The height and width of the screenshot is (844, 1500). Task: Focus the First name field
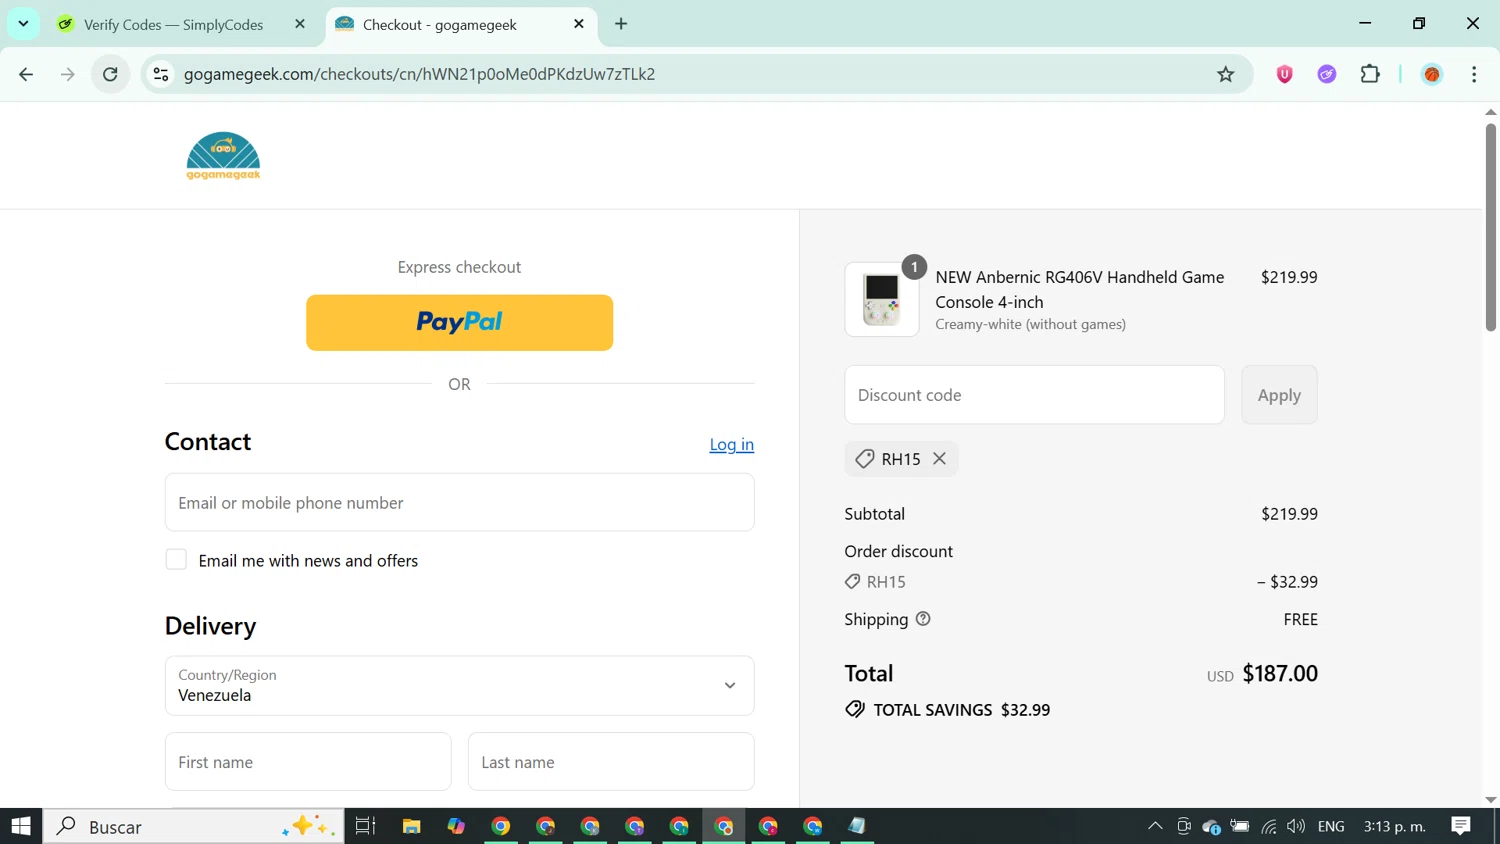pos(308,762)
